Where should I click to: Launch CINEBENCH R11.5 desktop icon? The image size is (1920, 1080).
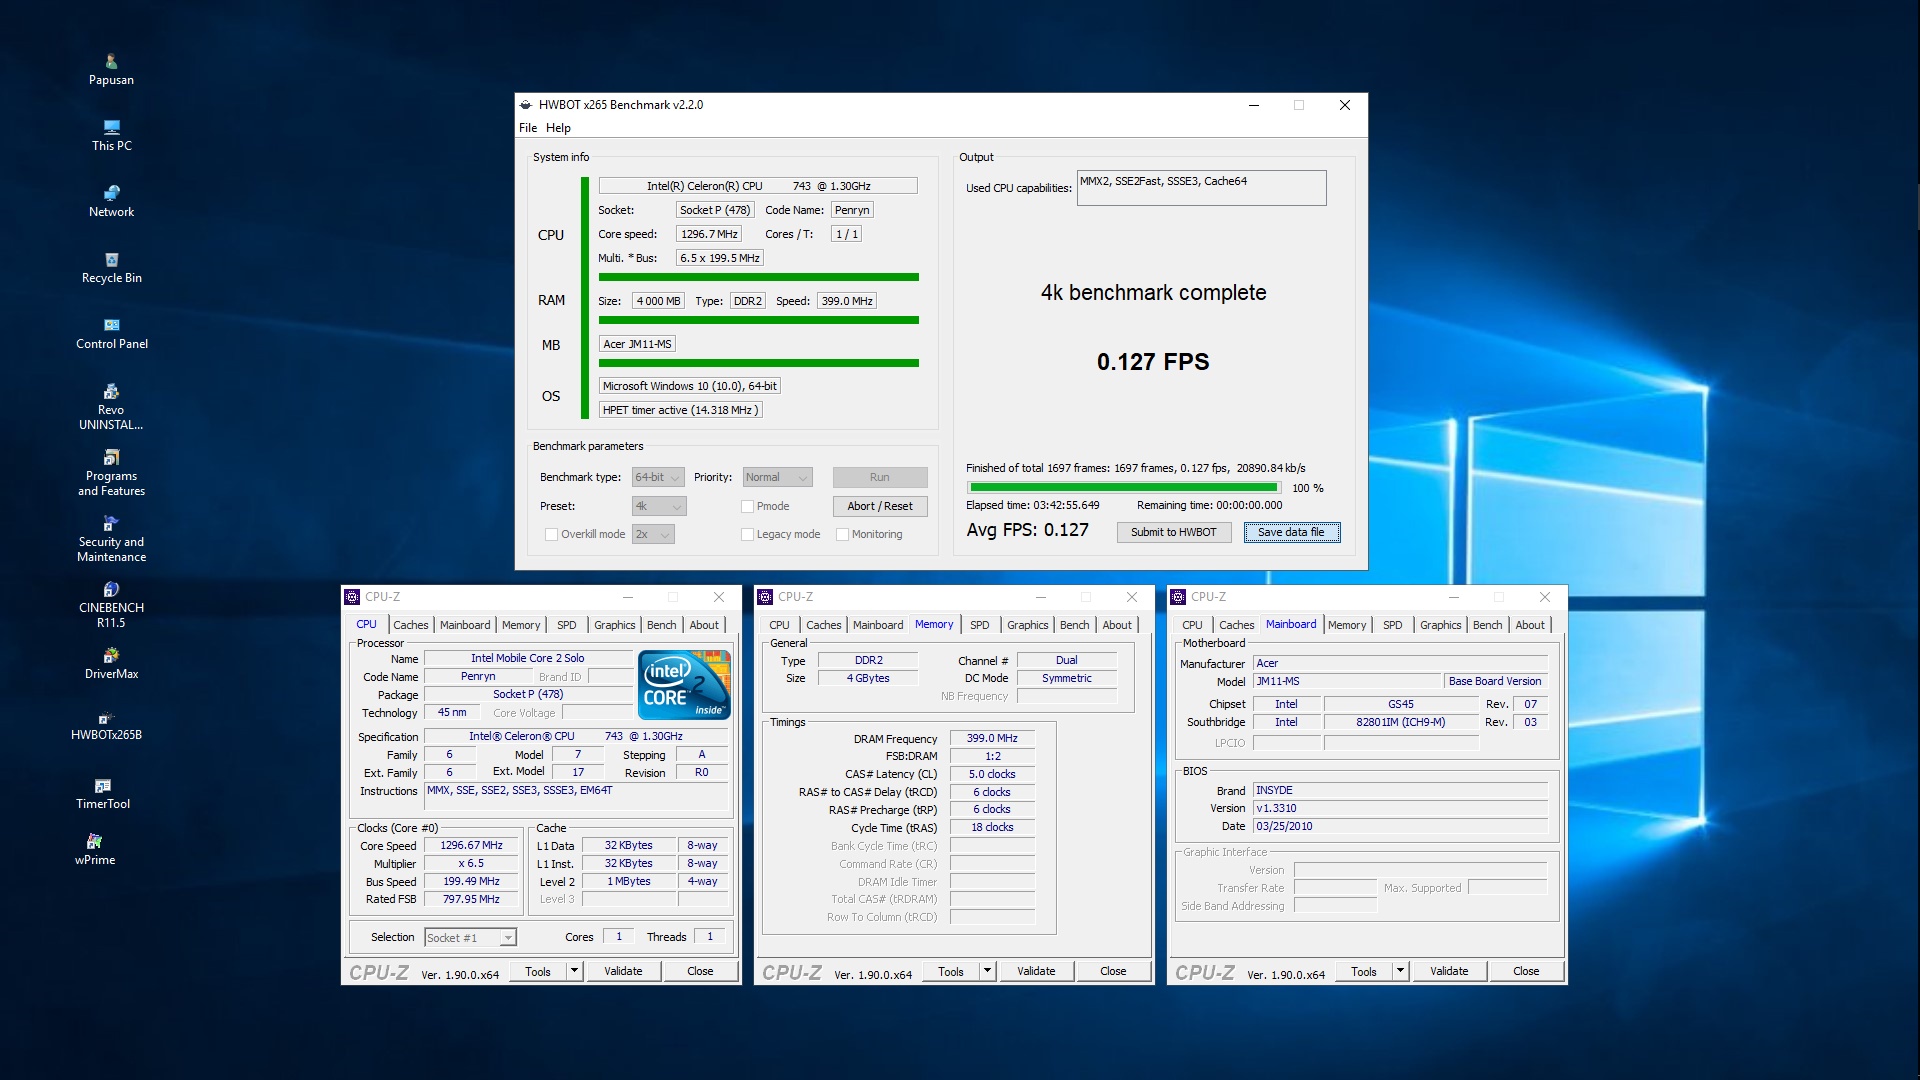pyautogui.click(x=111, y=605)
